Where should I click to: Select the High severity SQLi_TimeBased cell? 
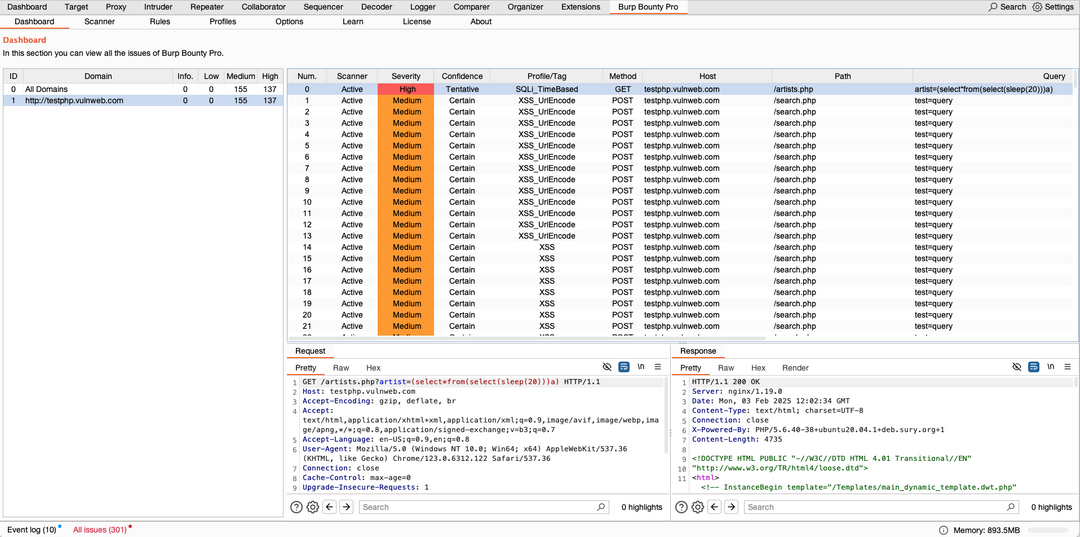click(x=406, y=89)
